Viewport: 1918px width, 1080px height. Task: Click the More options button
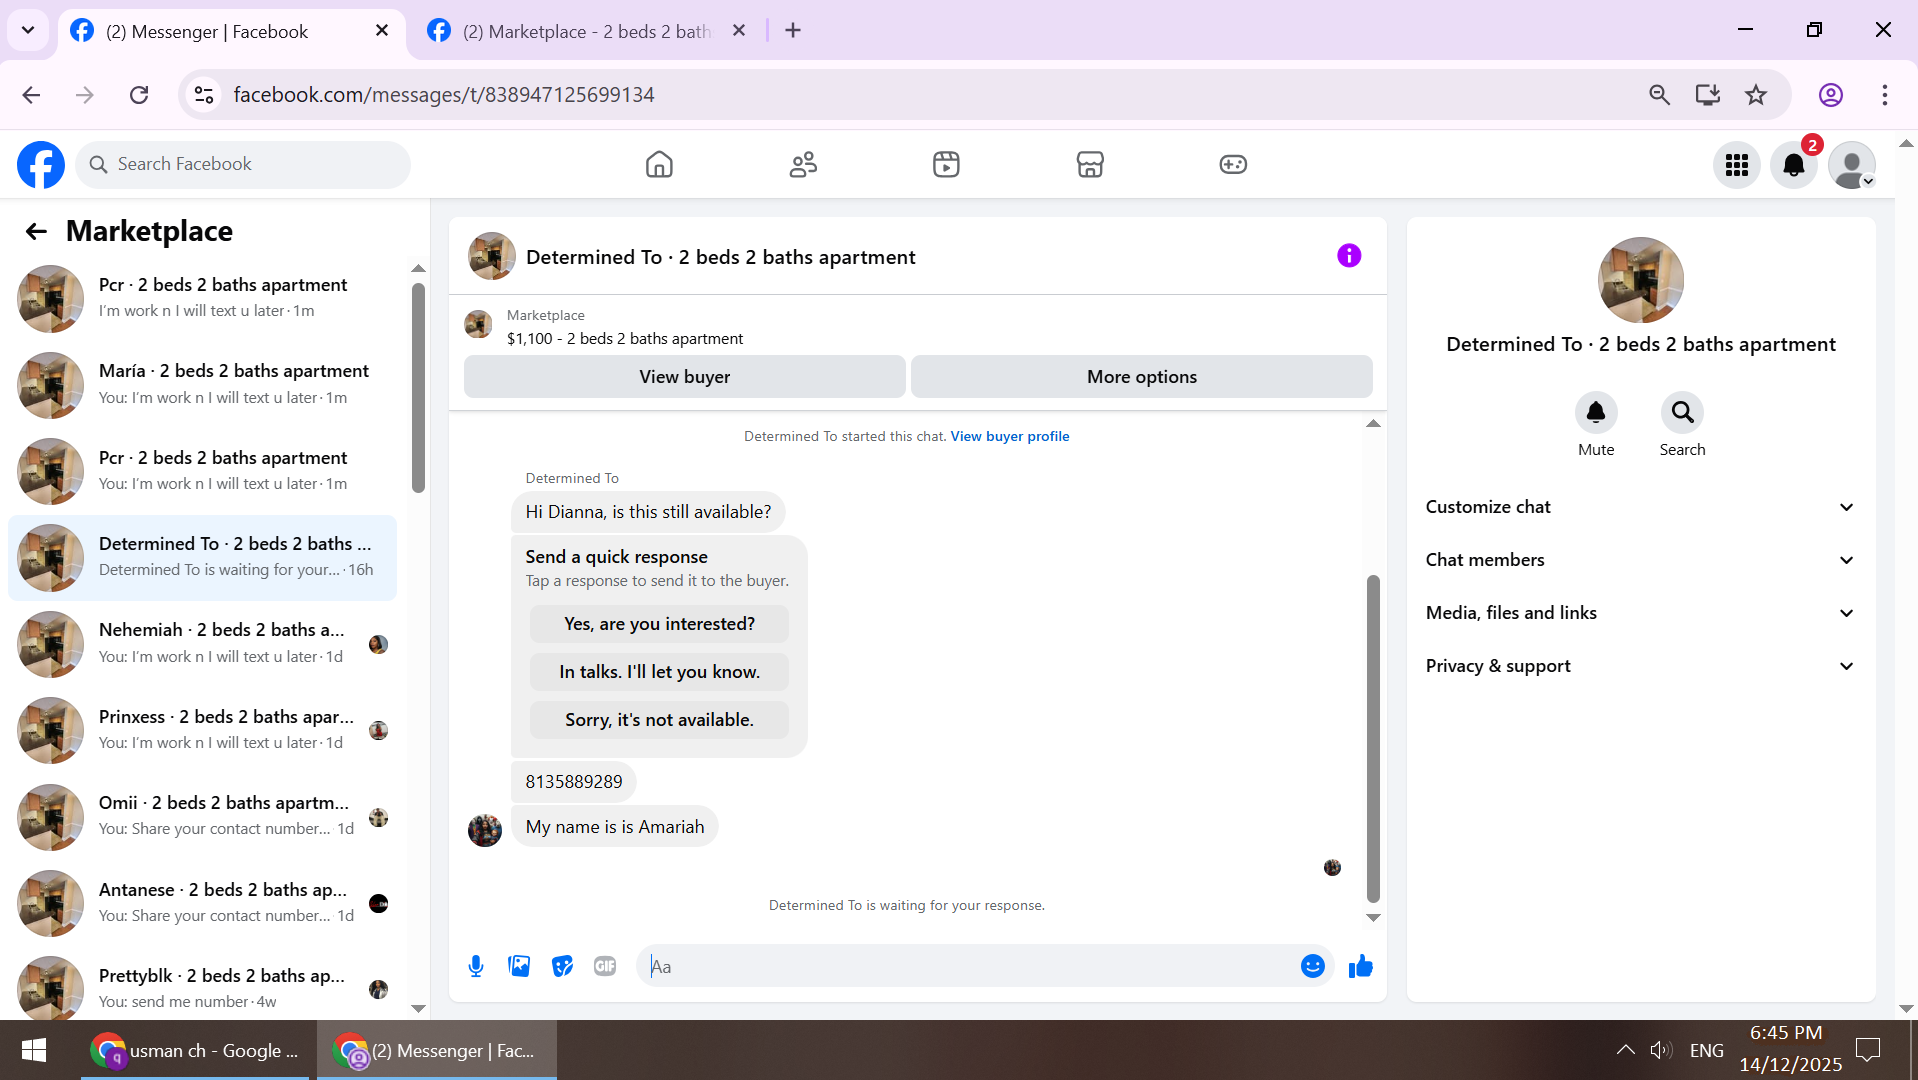click(x=1141, y=377)
